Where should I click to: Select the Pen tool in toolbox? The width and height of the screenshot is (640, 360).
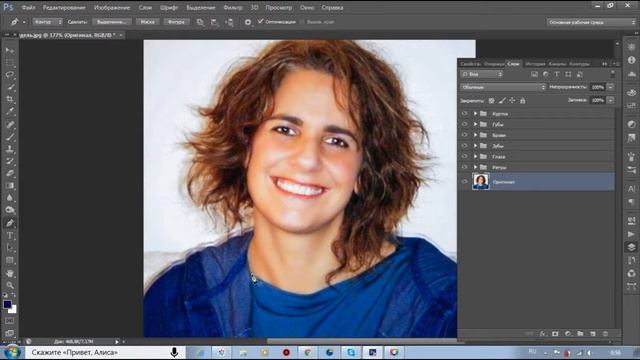point(10,223)
